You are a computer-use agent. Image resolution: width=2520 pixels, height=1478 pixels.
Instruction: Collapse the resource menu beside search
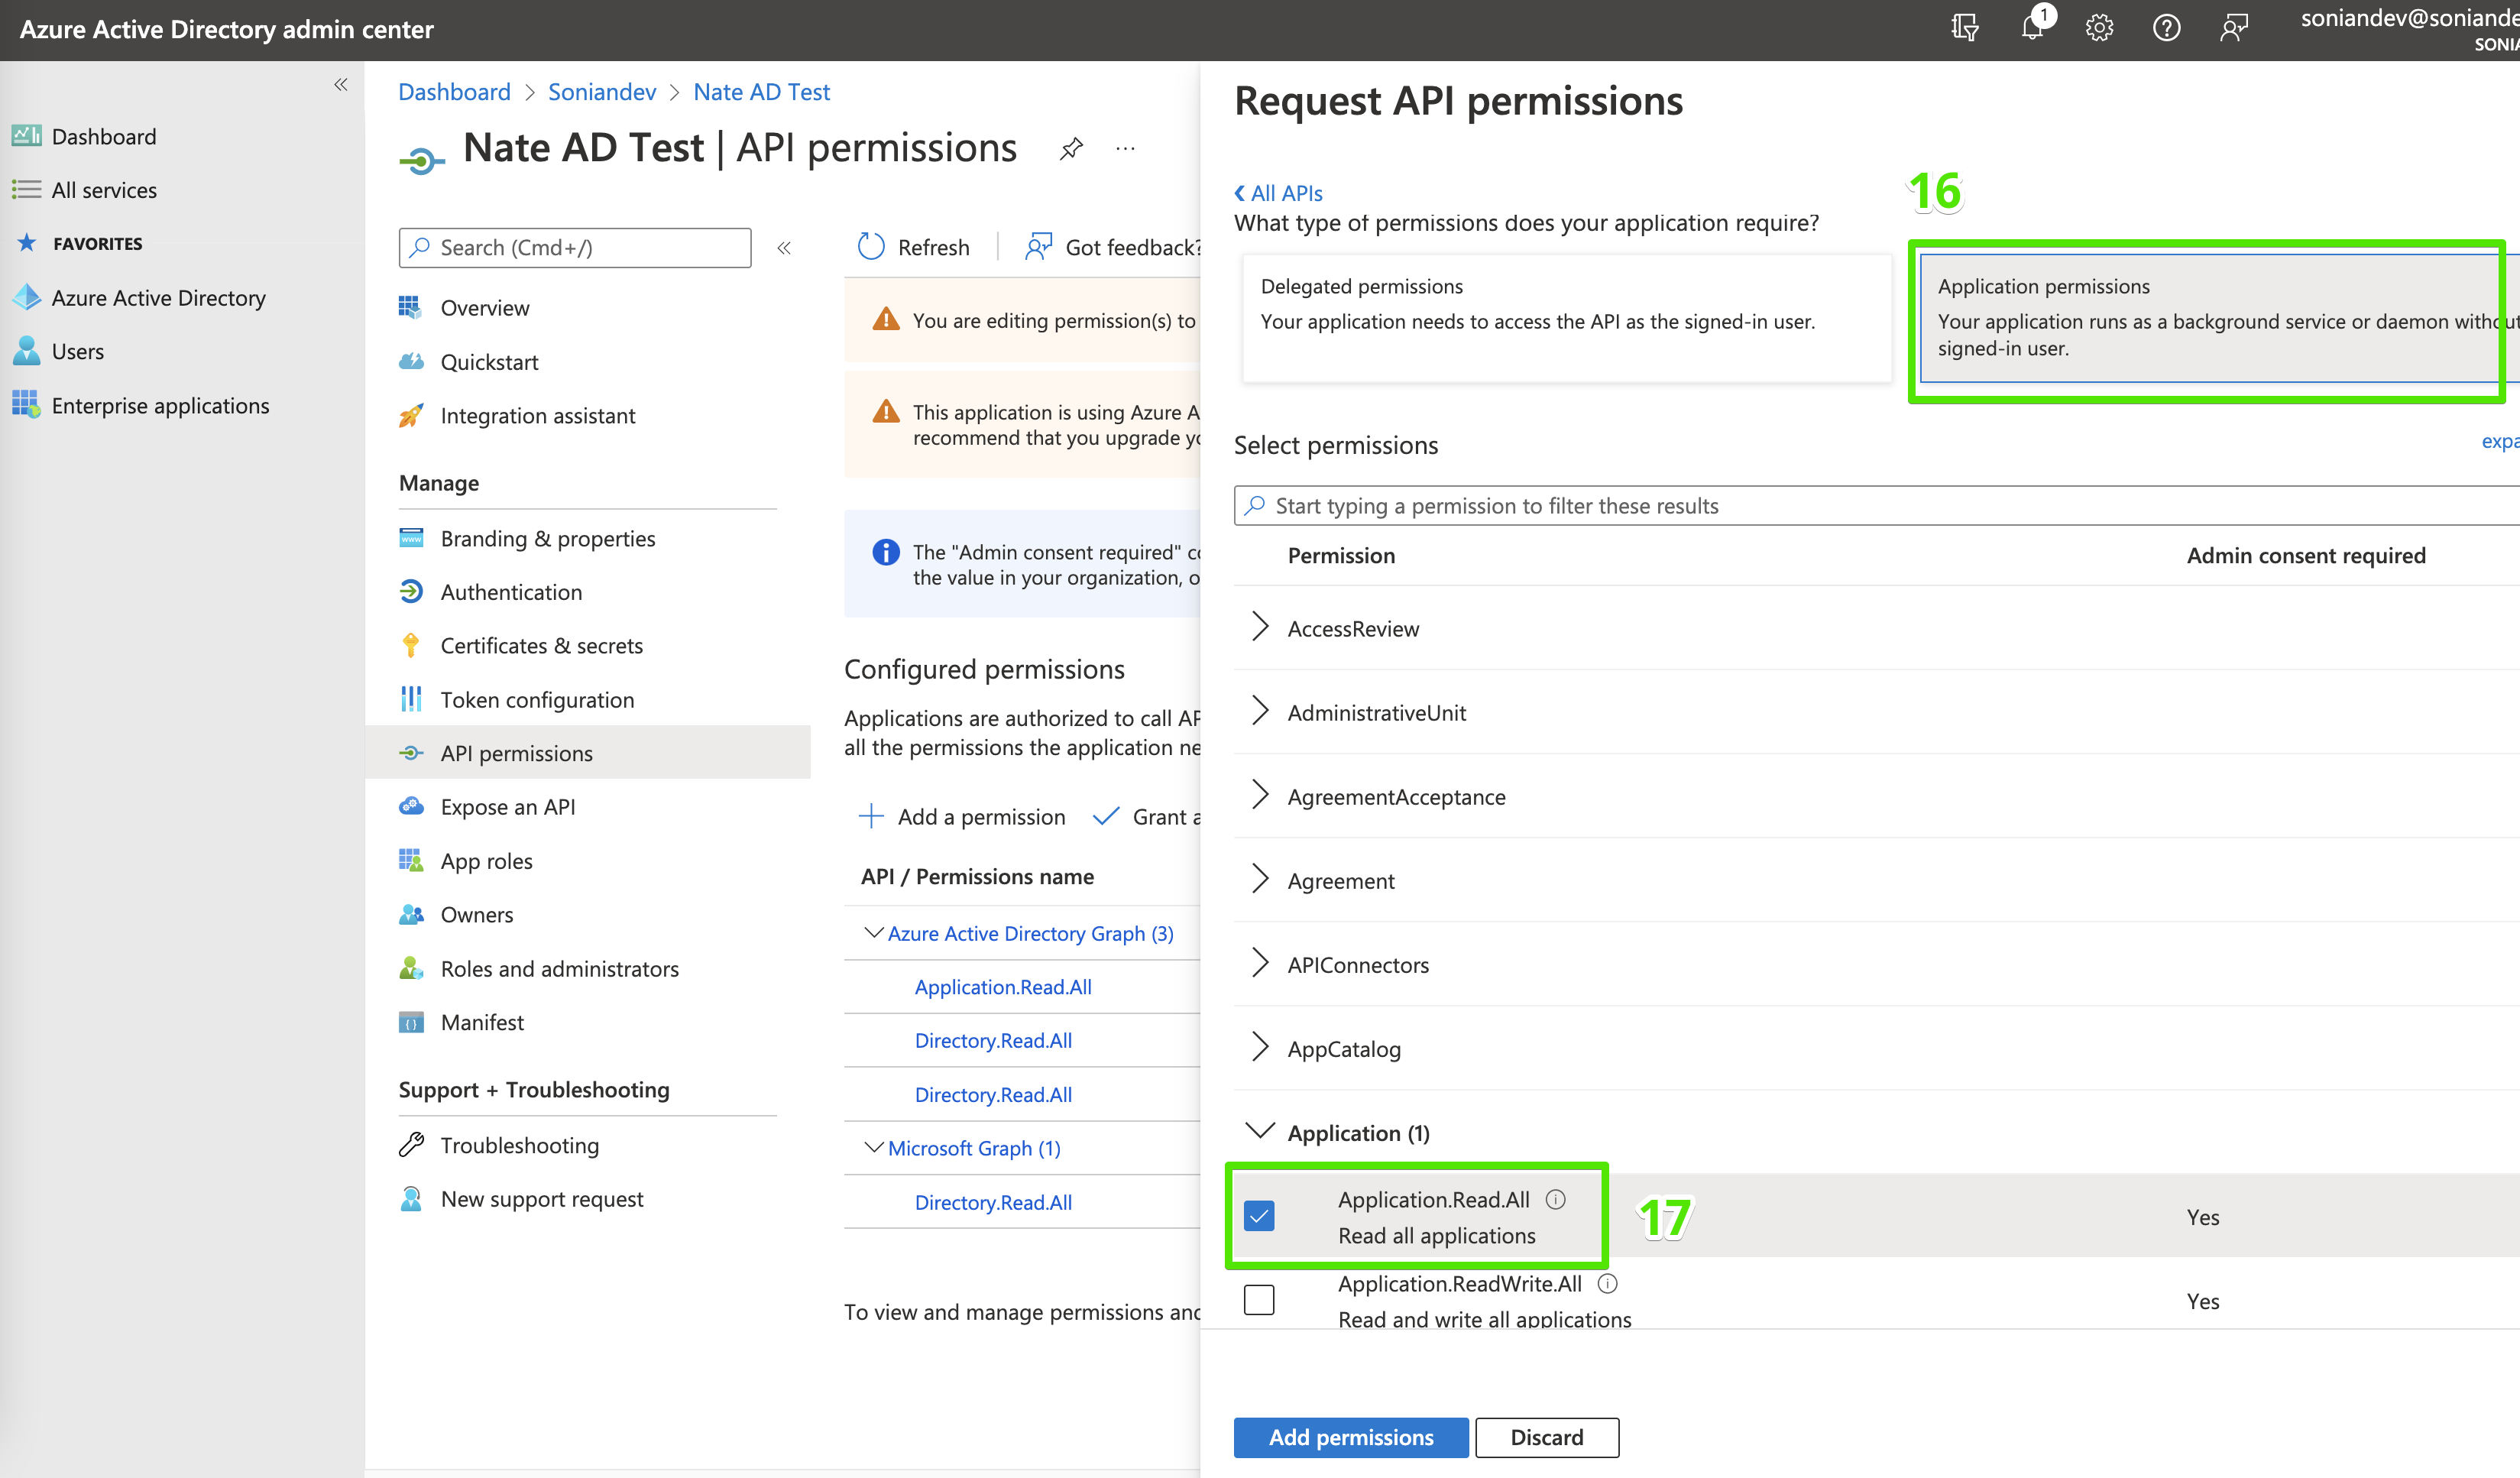784,248
